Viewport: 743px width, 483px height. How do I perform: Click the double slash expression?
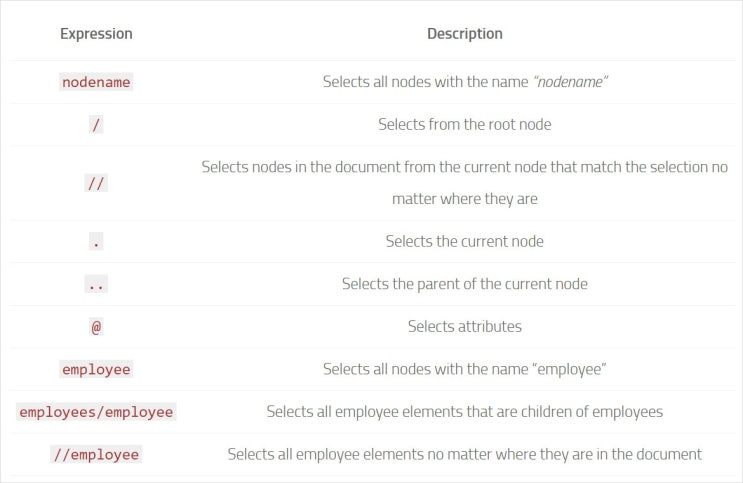(x=96, y=183)
